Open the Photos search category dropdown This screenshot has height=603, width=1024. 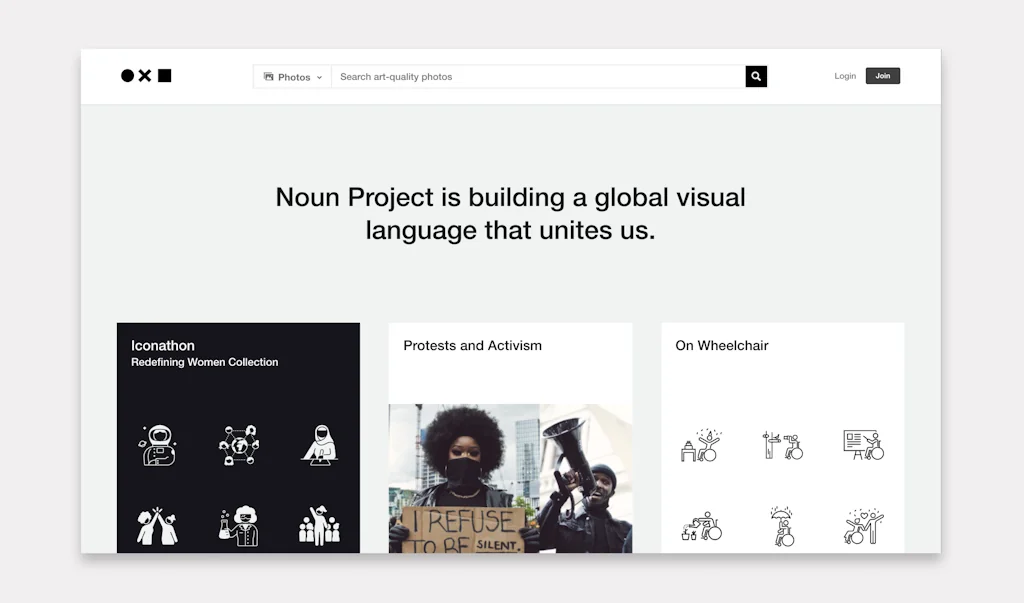[x=291, y=76]
